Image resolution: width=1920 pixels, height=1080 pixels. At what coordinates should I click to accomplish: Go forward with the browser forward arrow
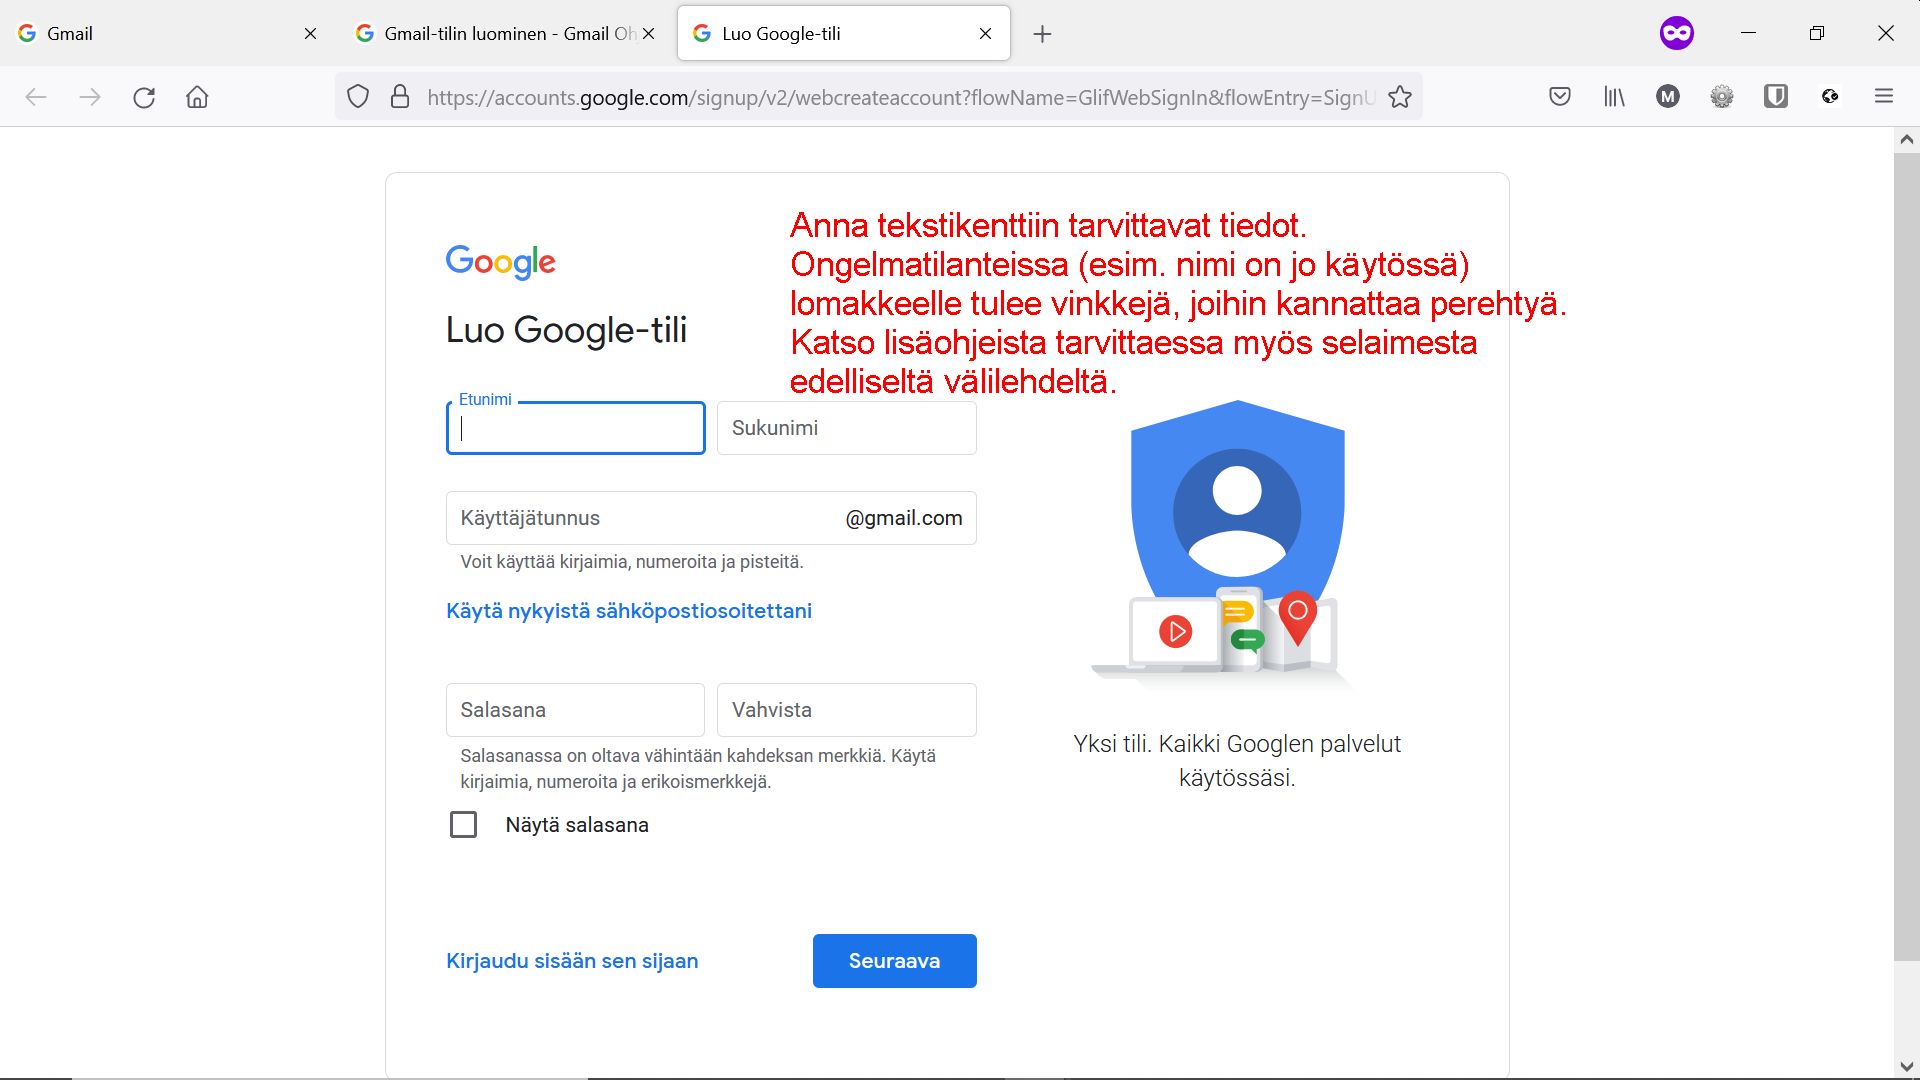coord(90,97)
